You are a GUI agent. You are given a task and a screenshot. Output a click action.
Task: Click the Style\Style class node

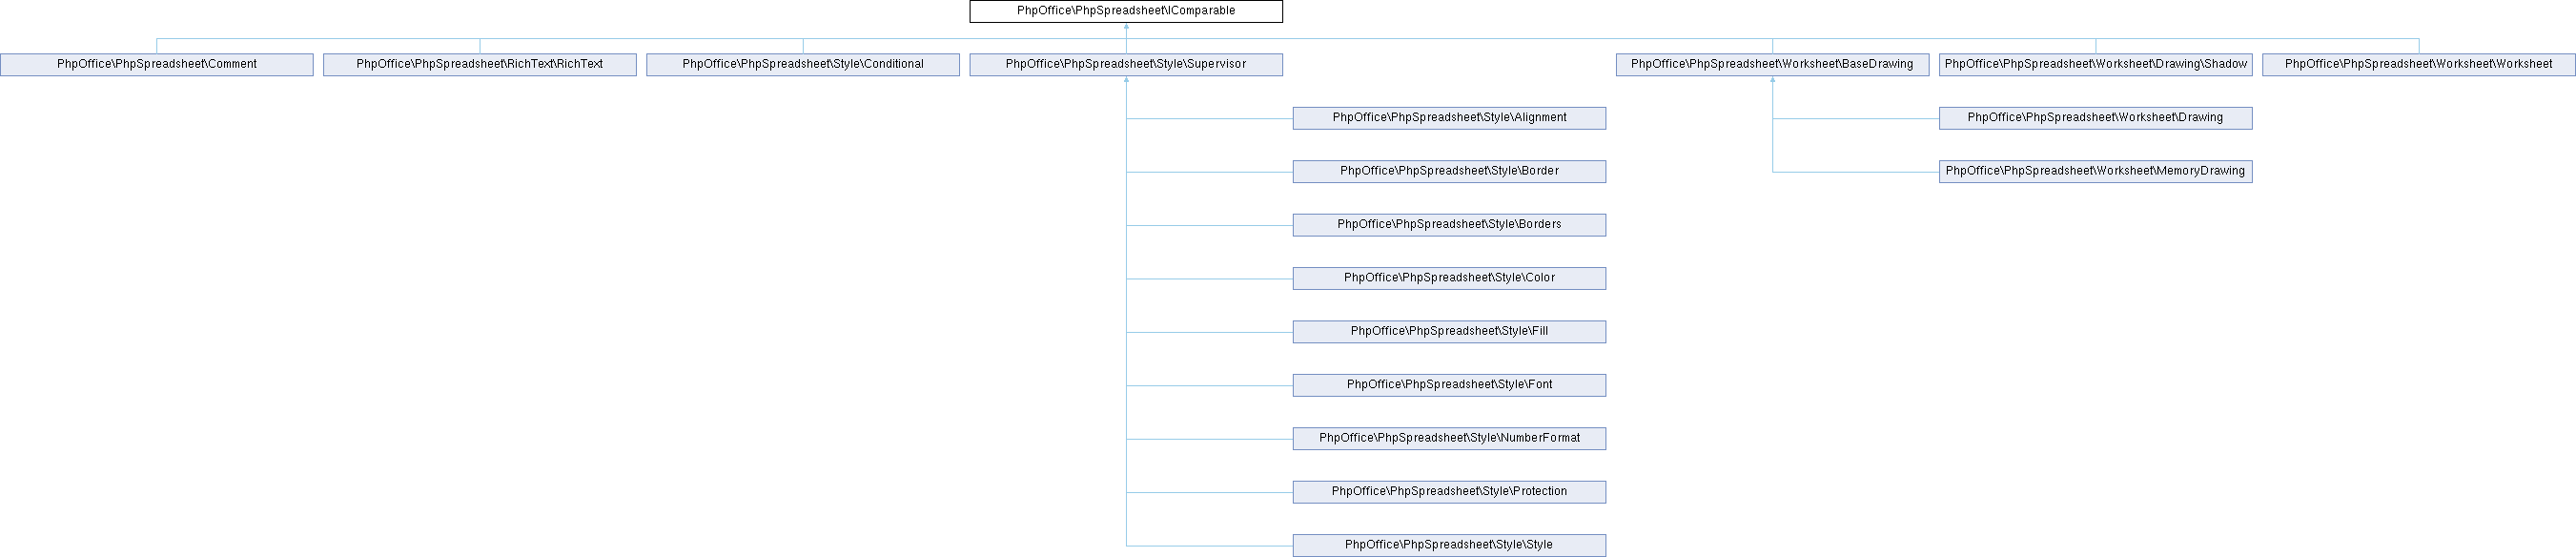tap(1448, 545)
